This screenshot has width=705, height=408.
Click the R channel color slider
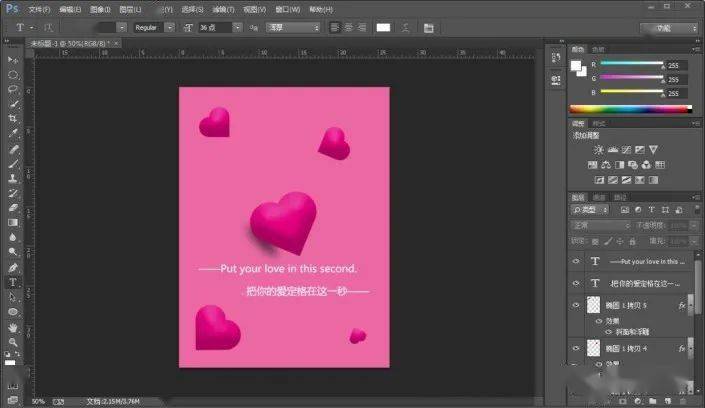click(x=632, y=64)
